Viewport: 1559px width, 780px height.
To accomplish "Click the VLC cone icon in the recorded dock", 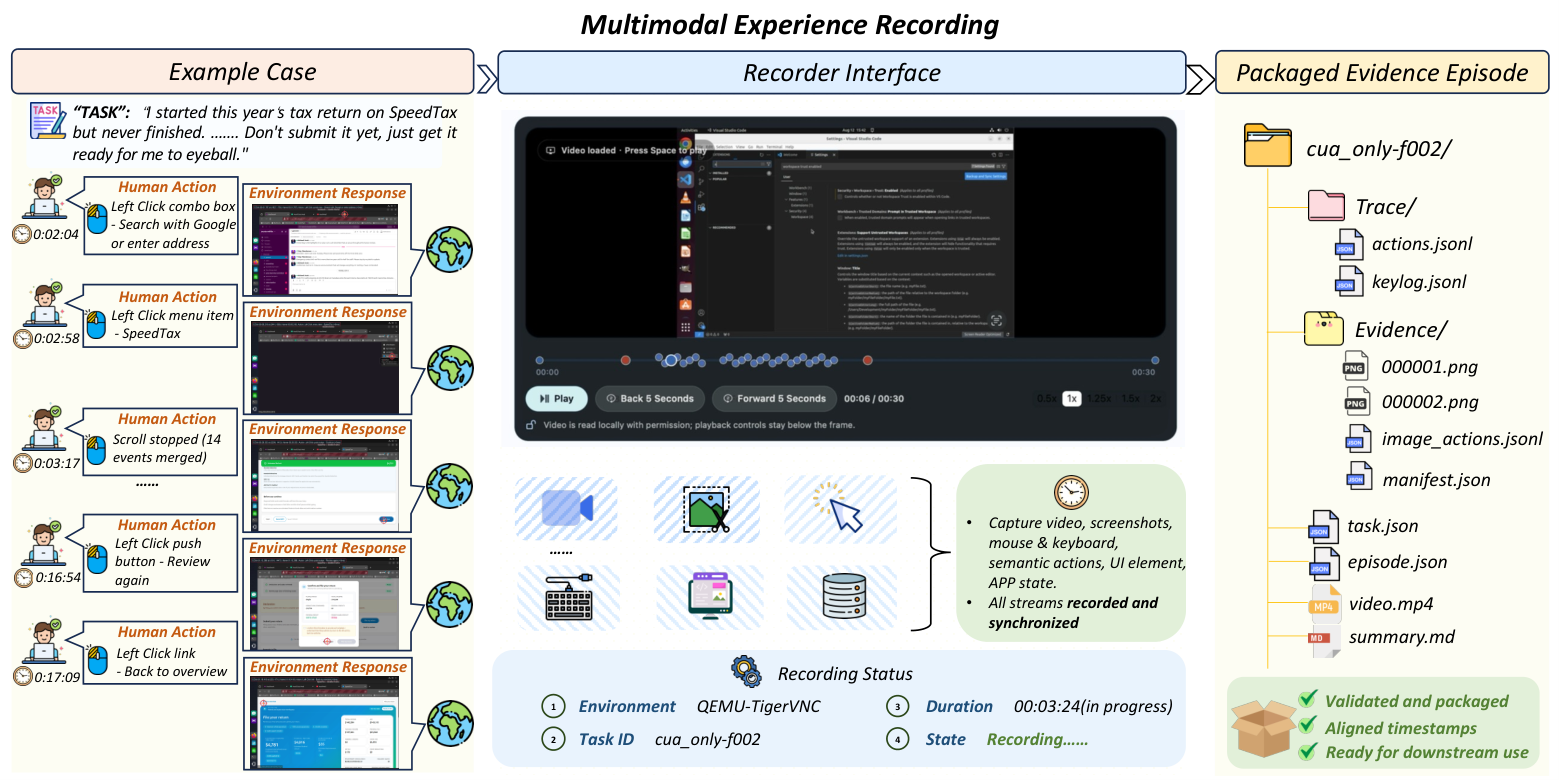I will click(686, 197).
